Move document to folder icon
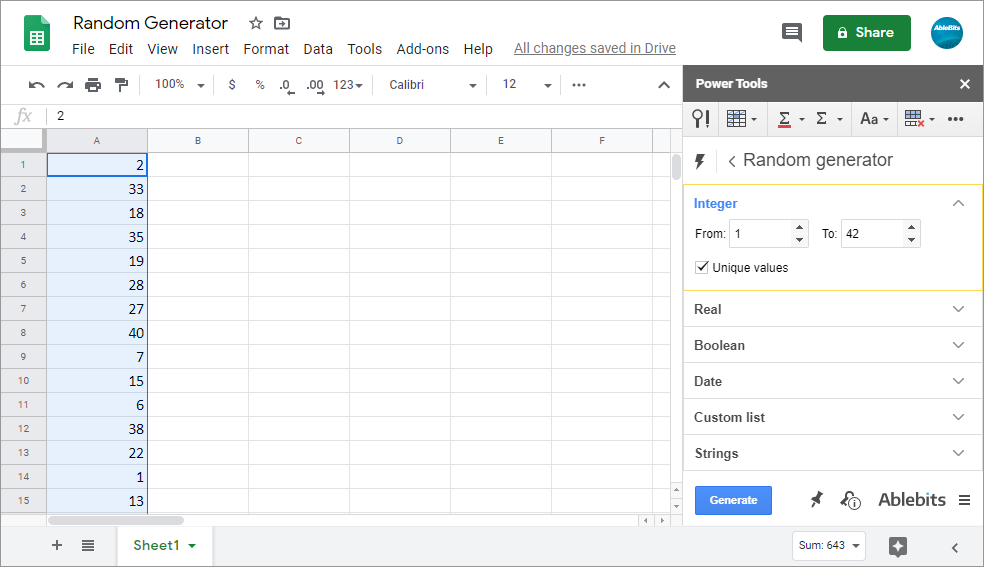Viewport: 984px width, 567px height. coord(282,23)
